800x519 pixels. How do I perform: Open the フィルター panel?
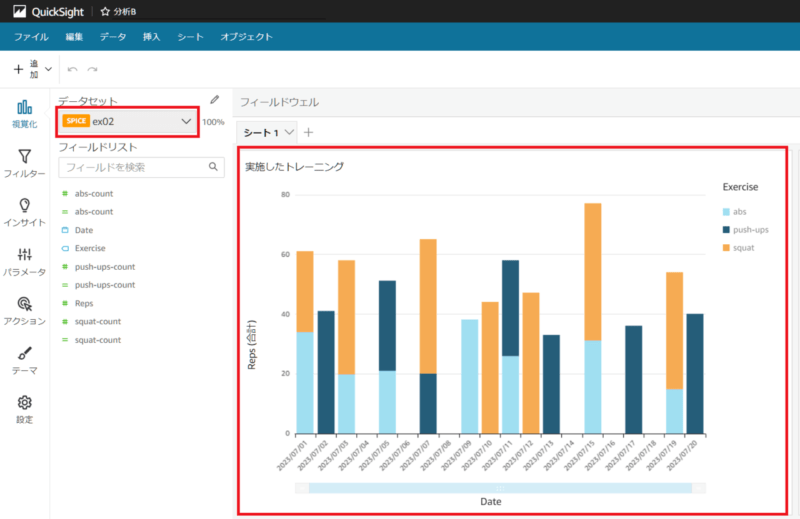tap(24, 163)
